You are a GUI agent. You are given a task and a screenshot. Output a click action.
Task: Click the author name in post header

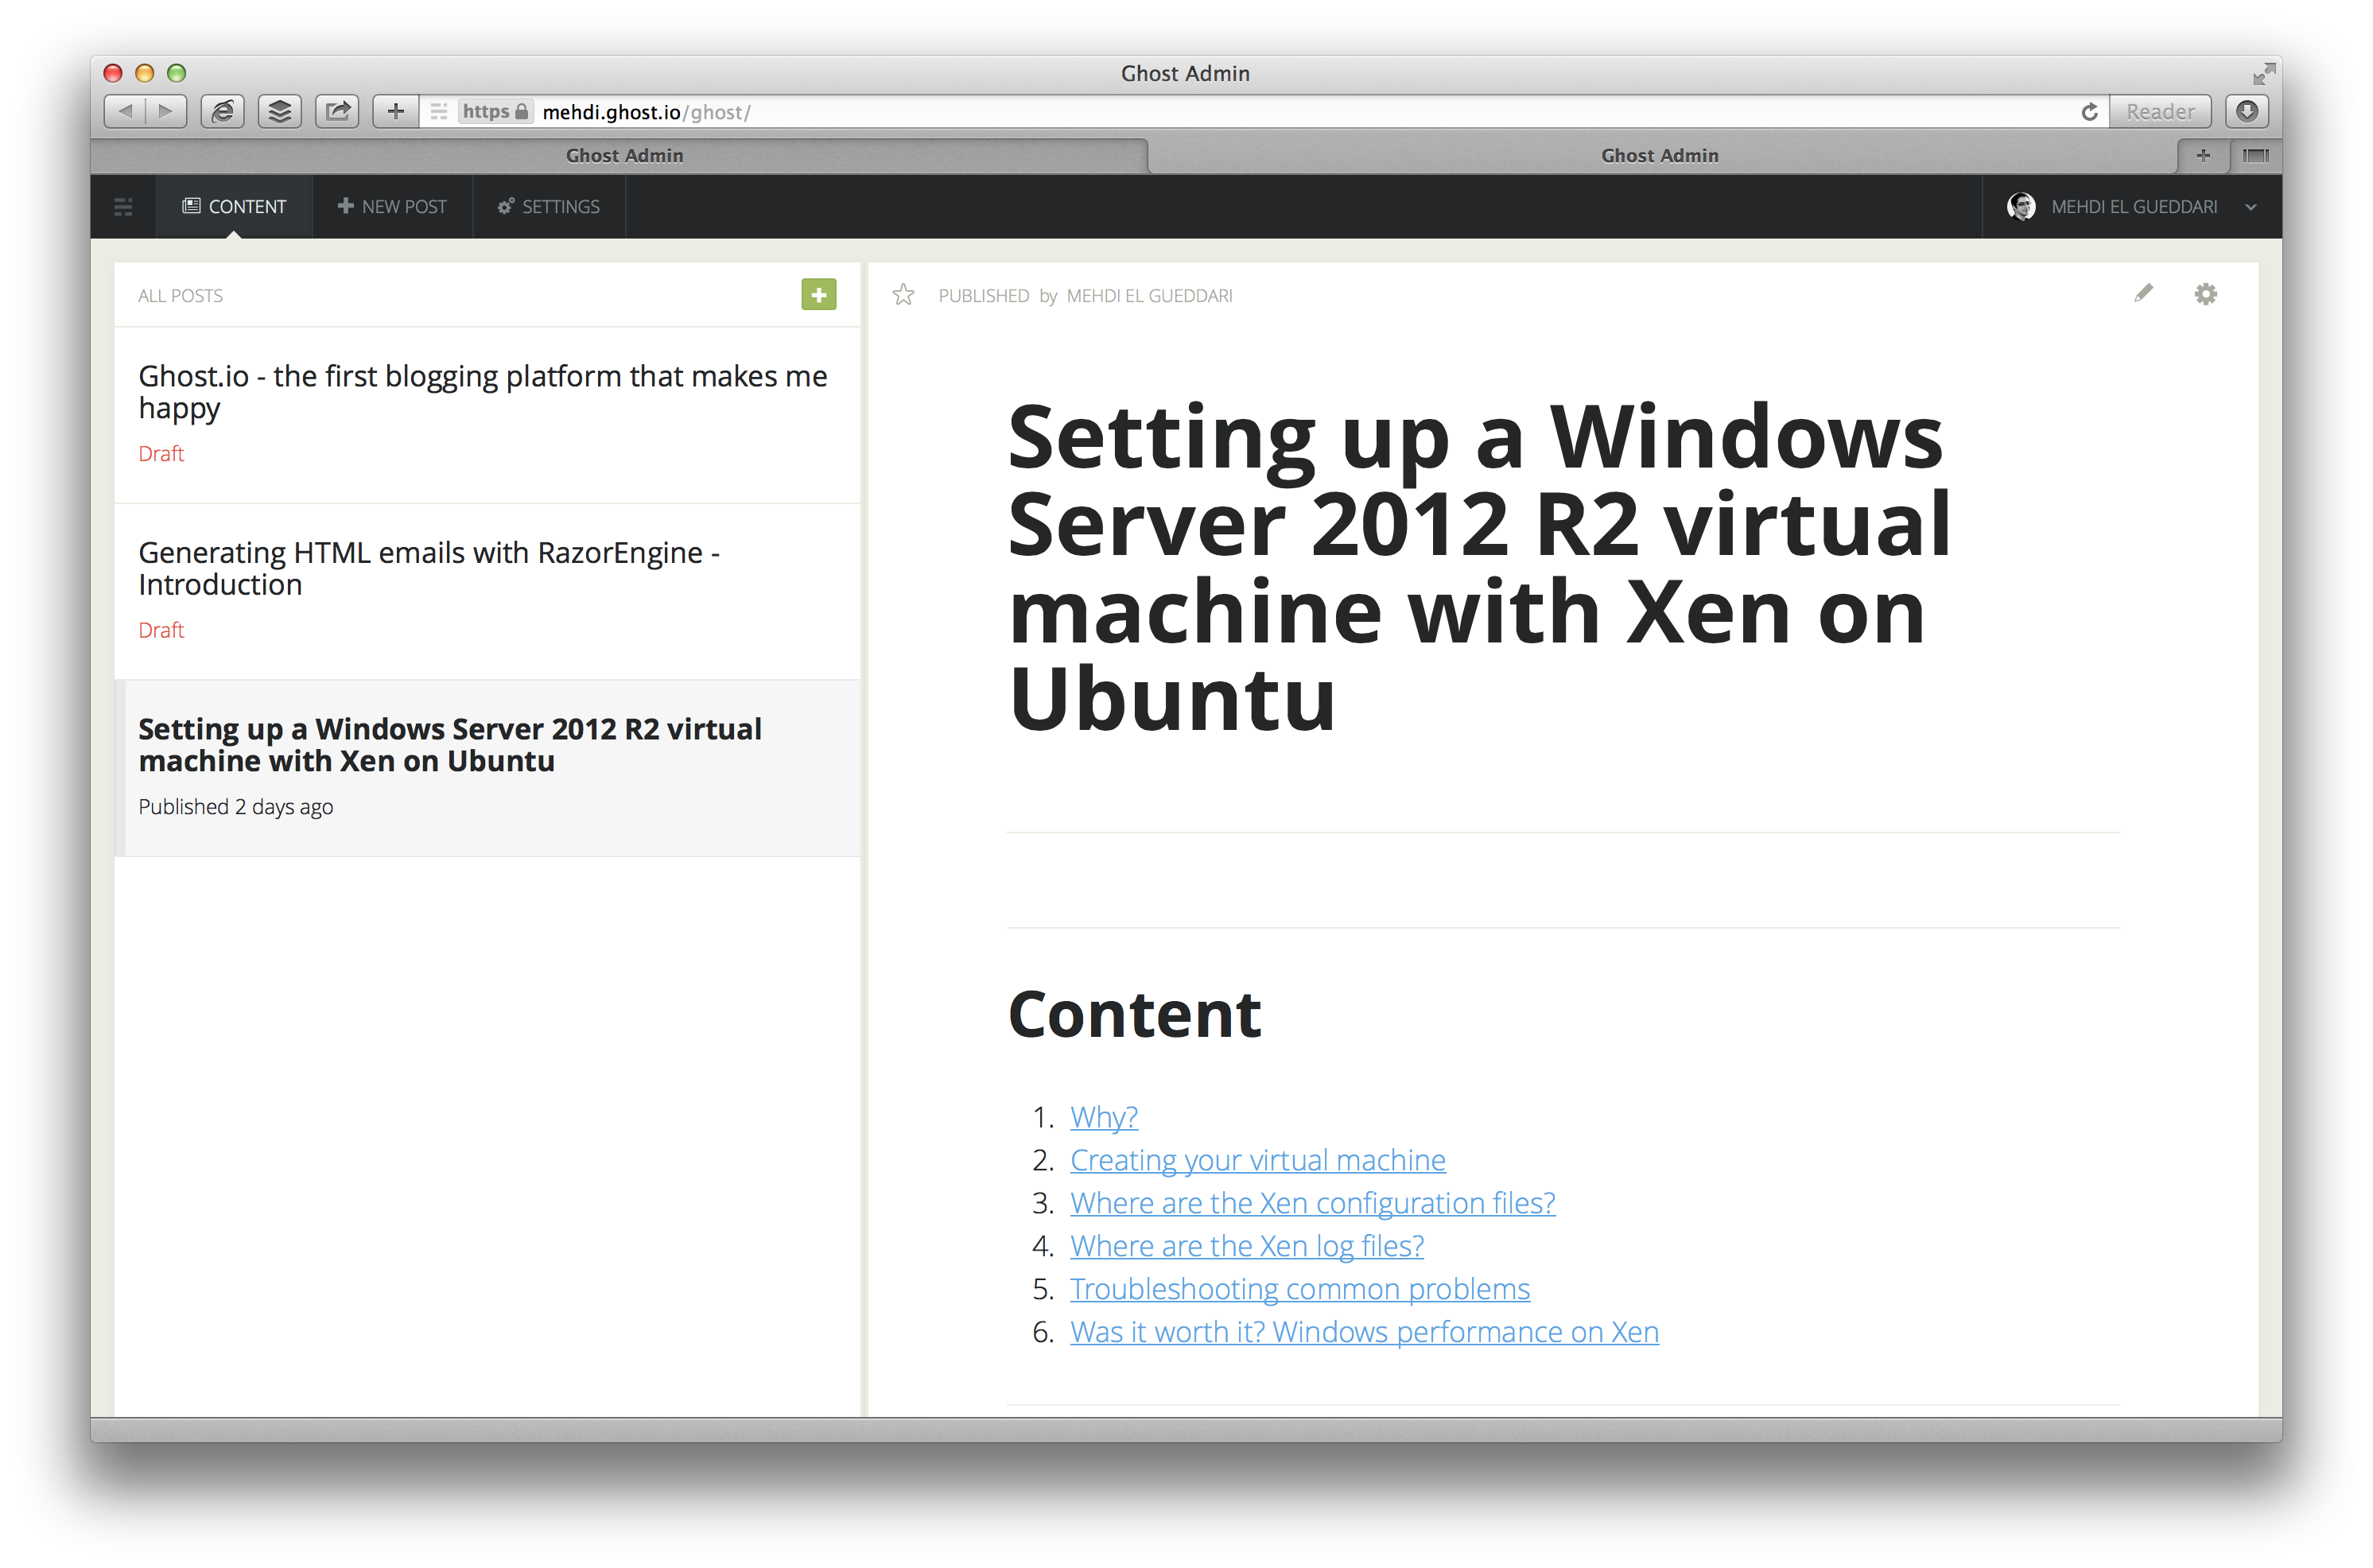click(1149, 296)
